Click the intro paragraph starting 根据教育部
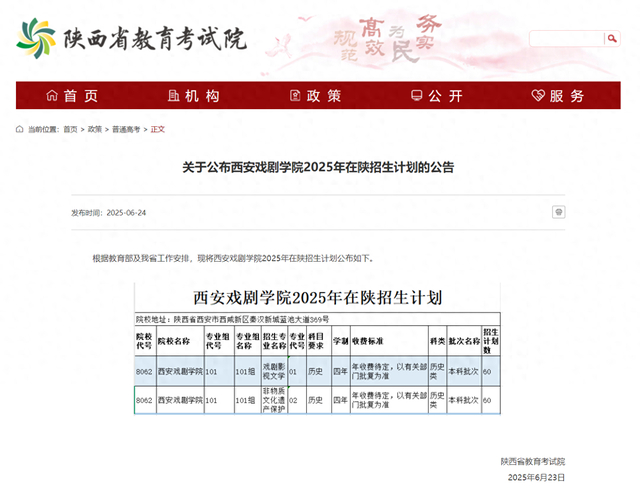The height and width of the screenshot is (495, 640). click(x=233, y=258)
